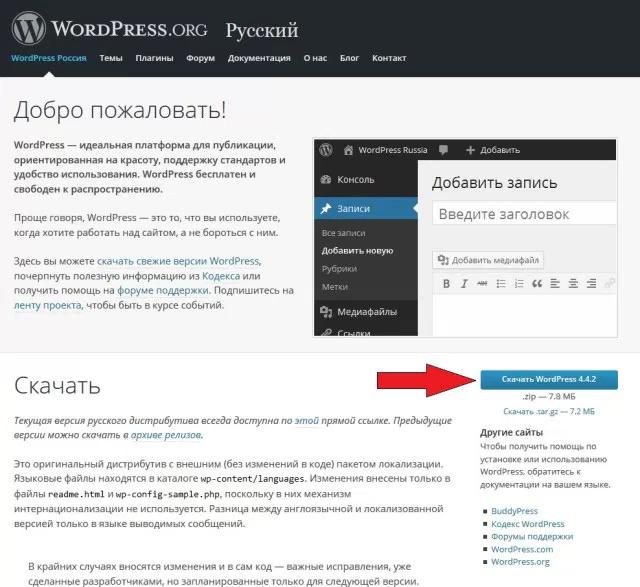Select the О нас menu item
640x587 pixels.
(315, 58)
